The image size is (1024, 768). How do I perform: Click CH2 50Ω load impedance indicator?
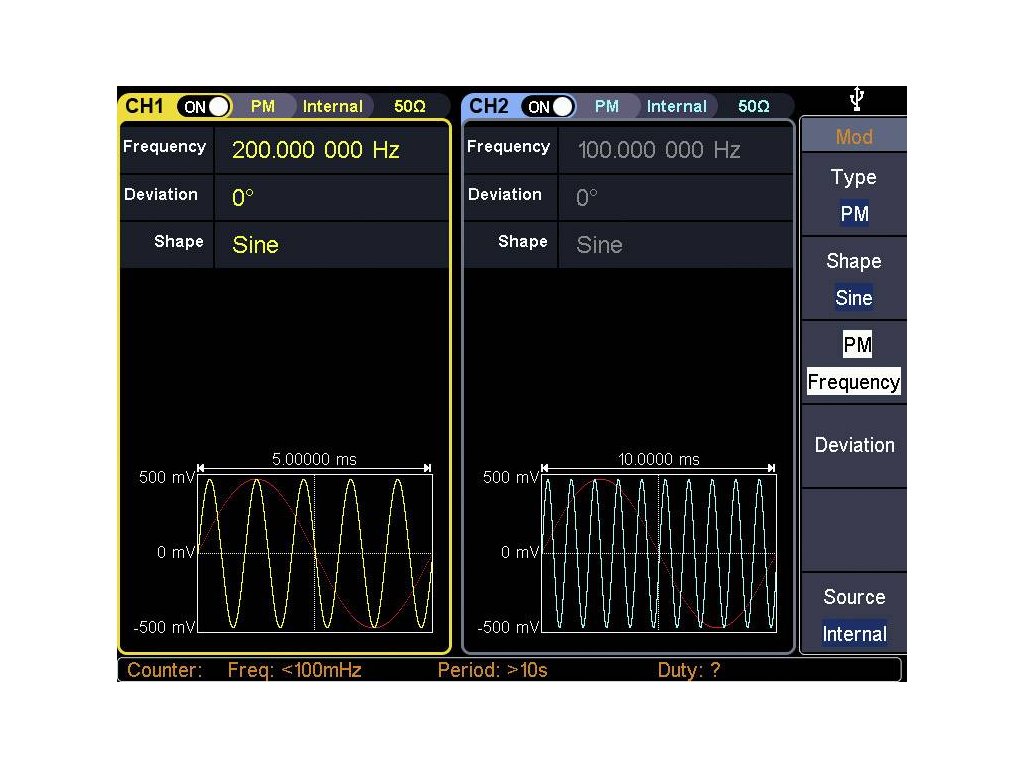point(753,106)
